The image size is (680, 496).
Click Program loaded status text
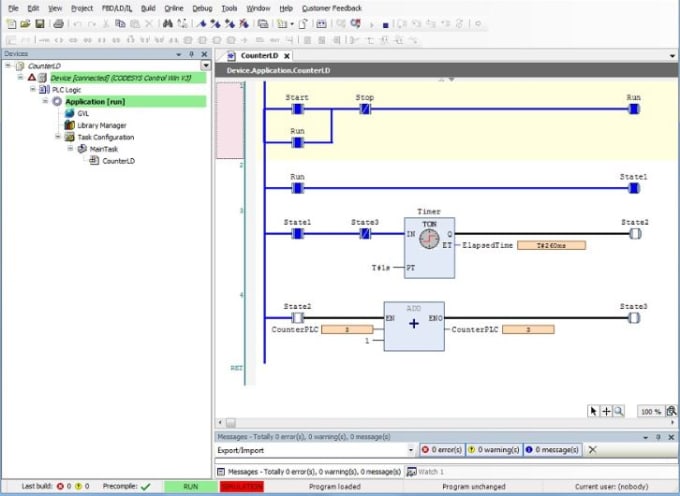coord(335,486)
